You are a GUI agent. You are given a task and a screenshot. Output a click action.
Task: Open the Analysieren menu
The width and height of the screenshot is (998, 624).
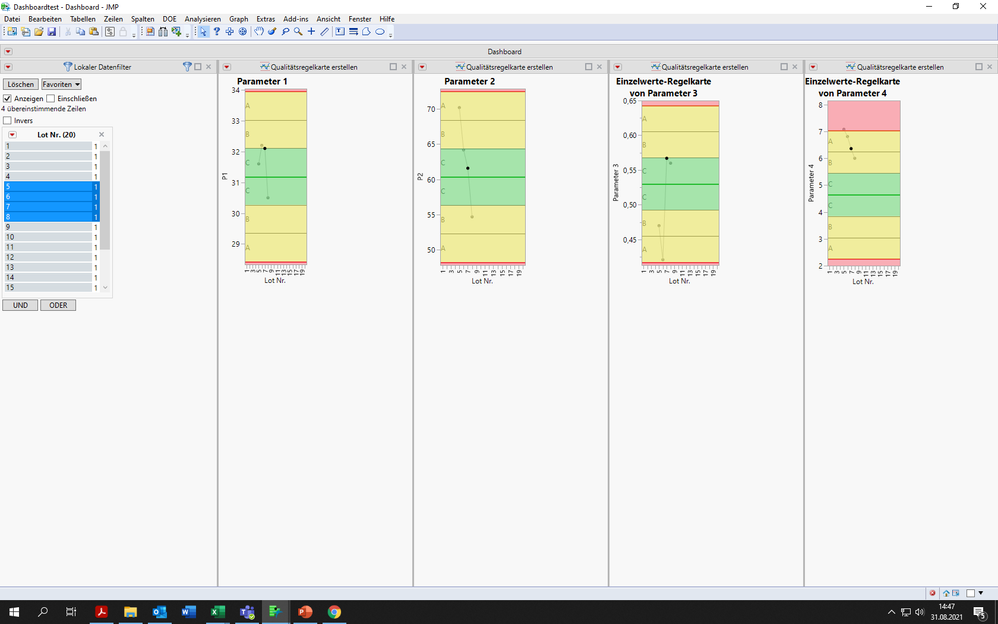pyautogui.click(x=202, y=18)
